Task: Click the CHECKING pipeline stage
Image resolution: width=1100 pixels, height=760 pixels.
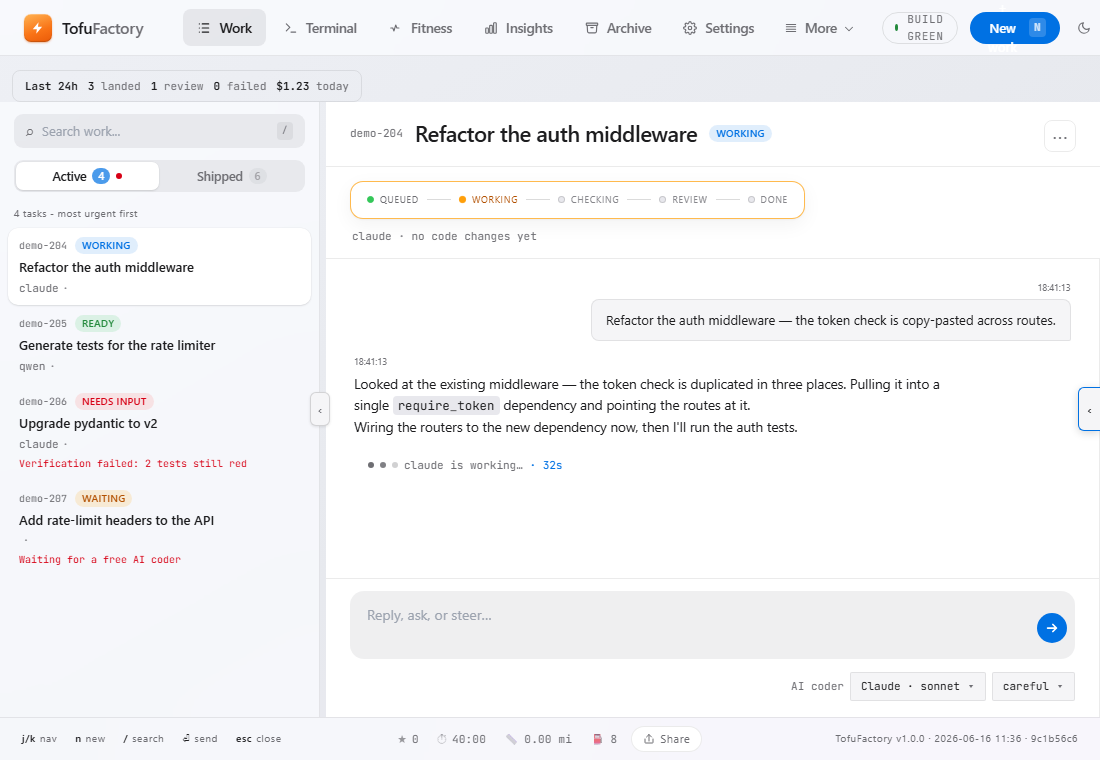Action: 588,200
